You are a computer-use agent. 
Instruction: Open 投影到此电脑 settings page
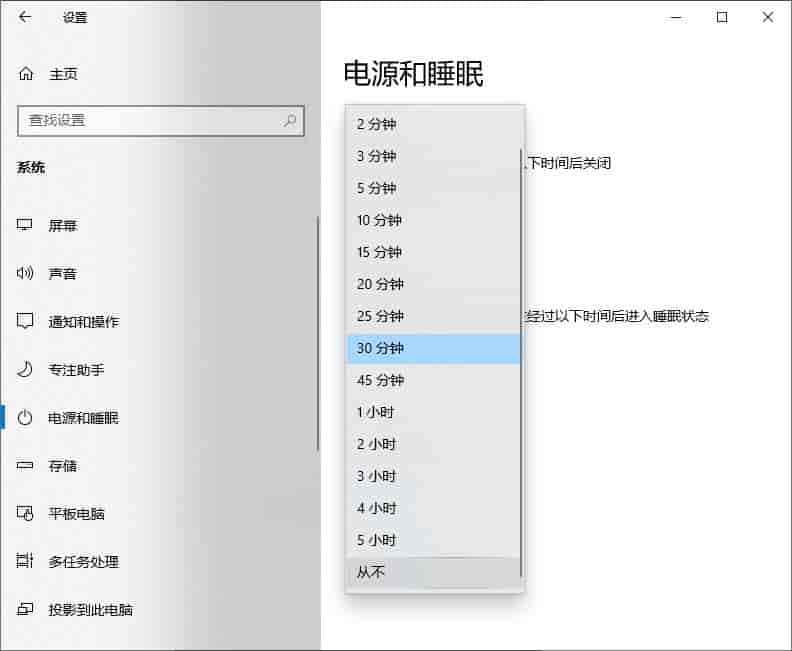90,610
